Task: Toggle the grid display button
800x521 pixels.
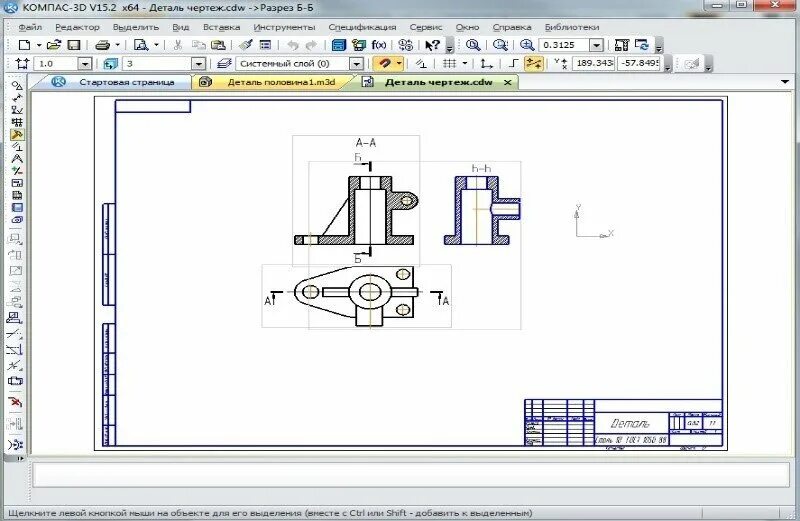Action: point(449,63)
